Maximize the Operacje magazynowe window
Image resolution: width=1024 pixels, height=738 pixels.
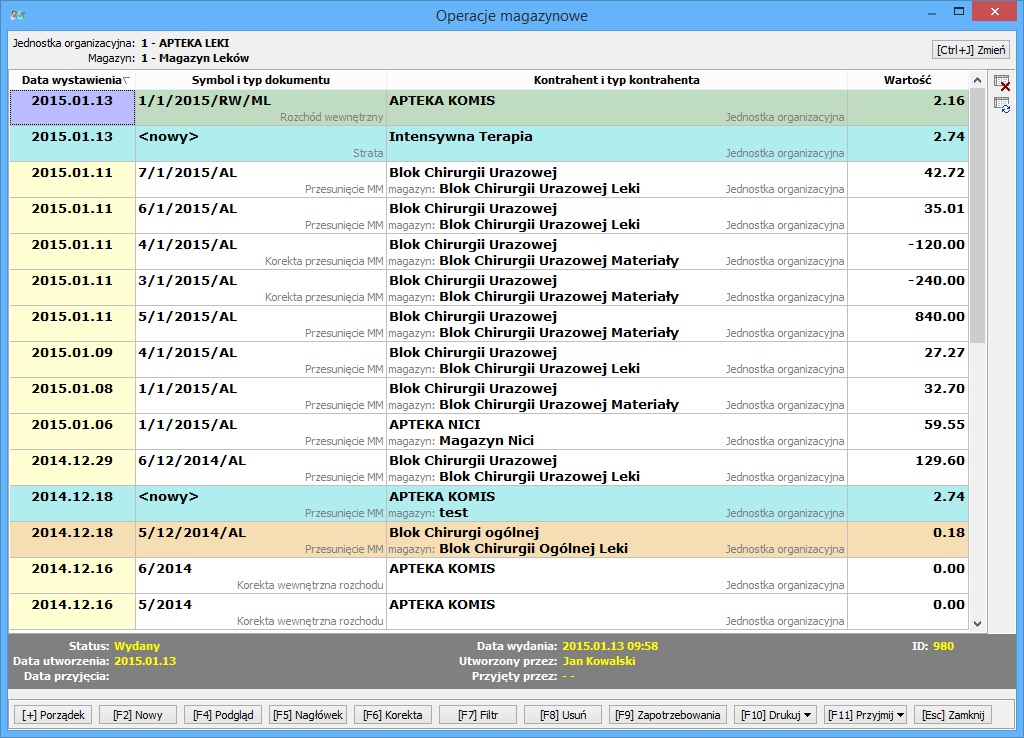coord(959,13)
